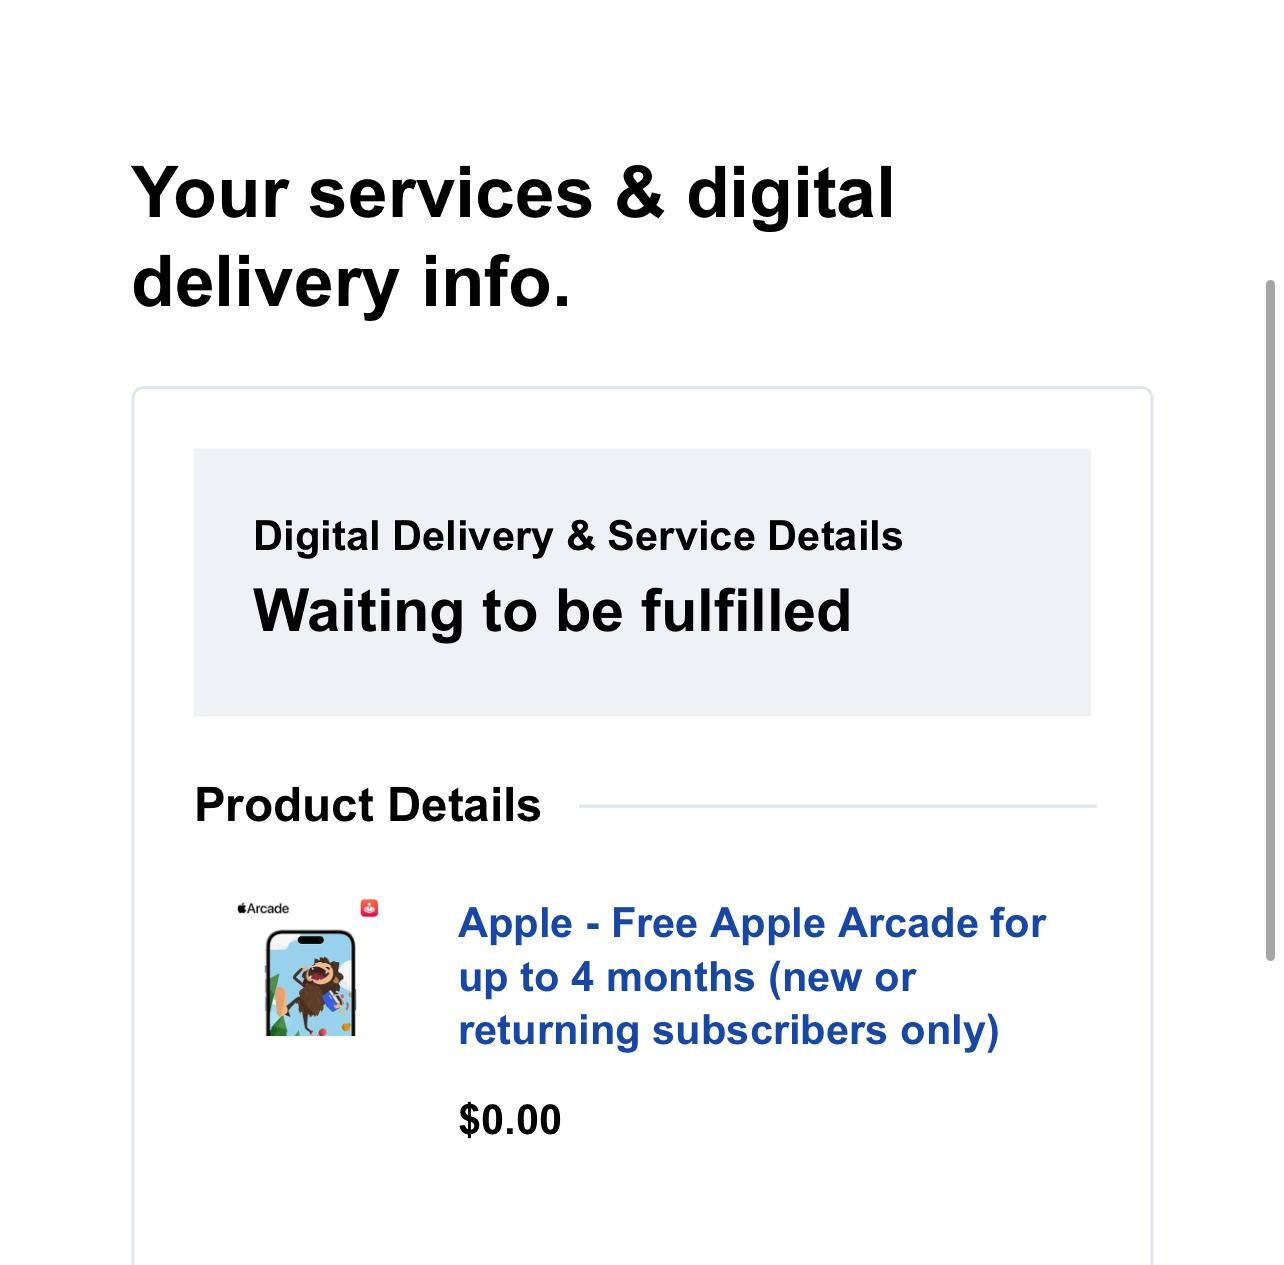Screen dimensions: 1284x1265
Task: Click the Apple logo glyph next to Arcade
Action: click(241, 907)
